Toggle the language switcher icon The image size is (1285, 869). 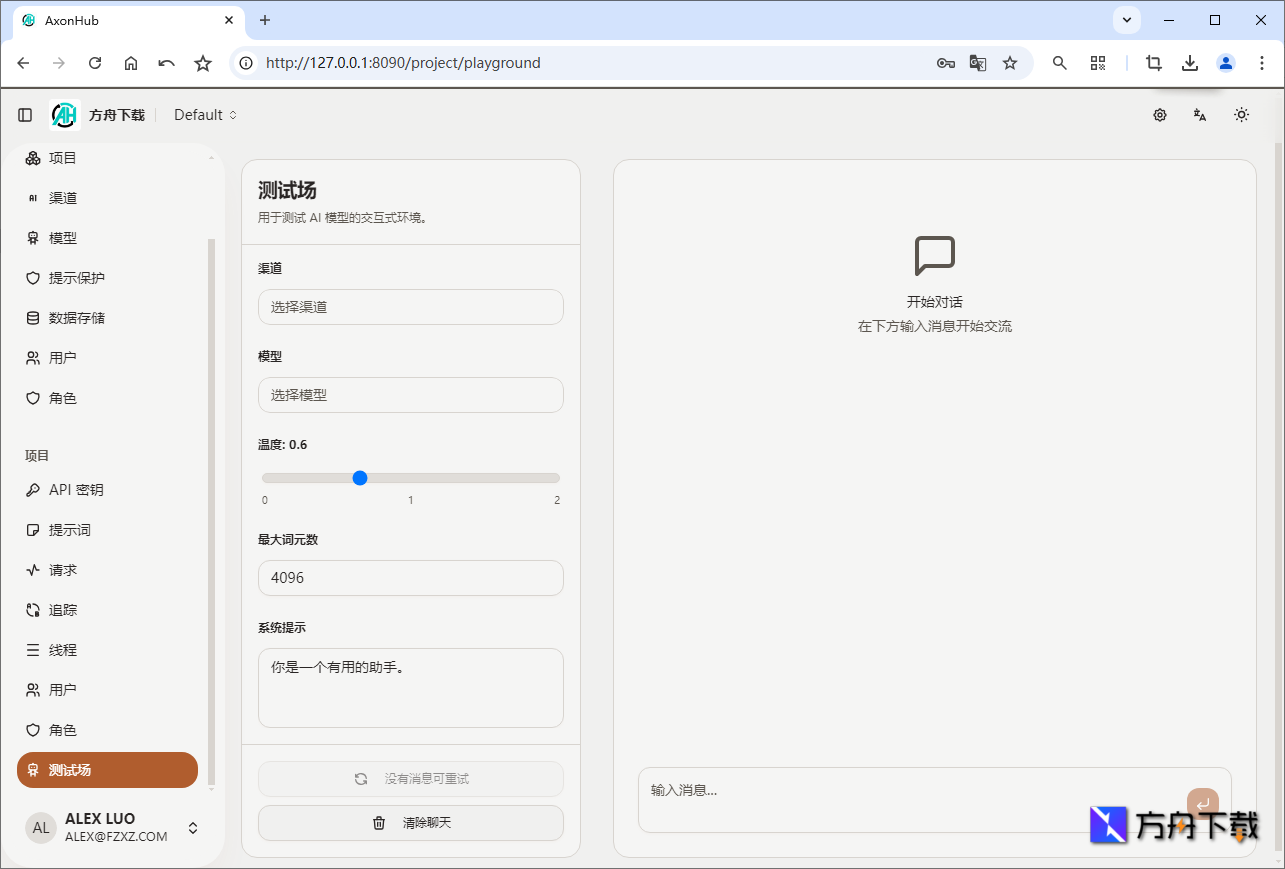[1199, 115]
